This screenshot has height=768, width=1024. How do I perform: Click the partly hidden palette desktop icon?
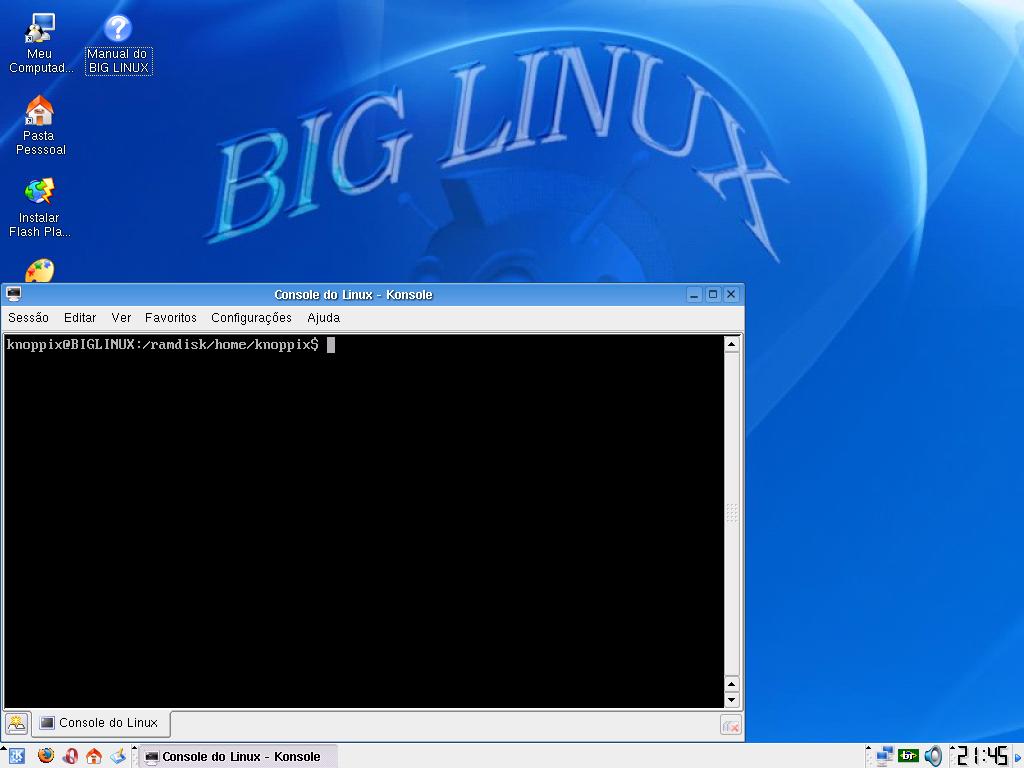coord(39,270)
